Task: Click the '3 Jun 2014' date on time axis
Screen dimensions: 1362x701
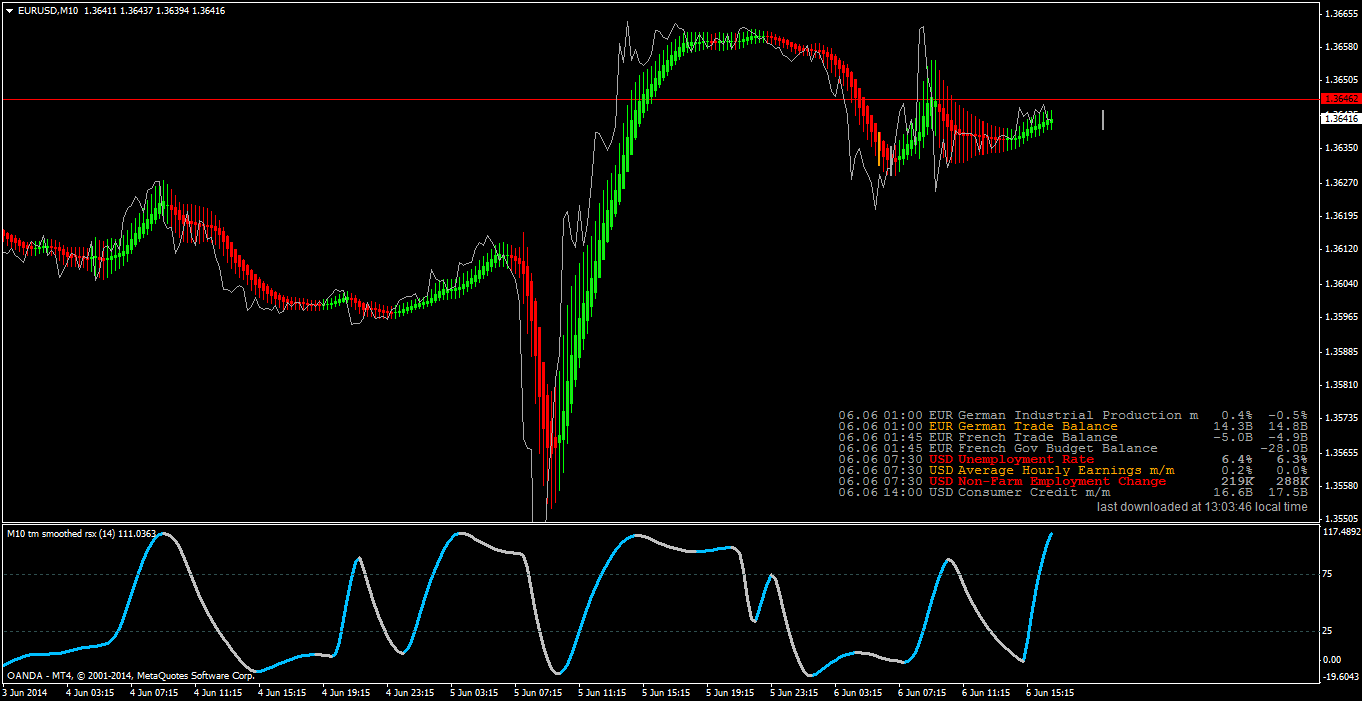Action: pyautogui.click(x=25, y=692)
